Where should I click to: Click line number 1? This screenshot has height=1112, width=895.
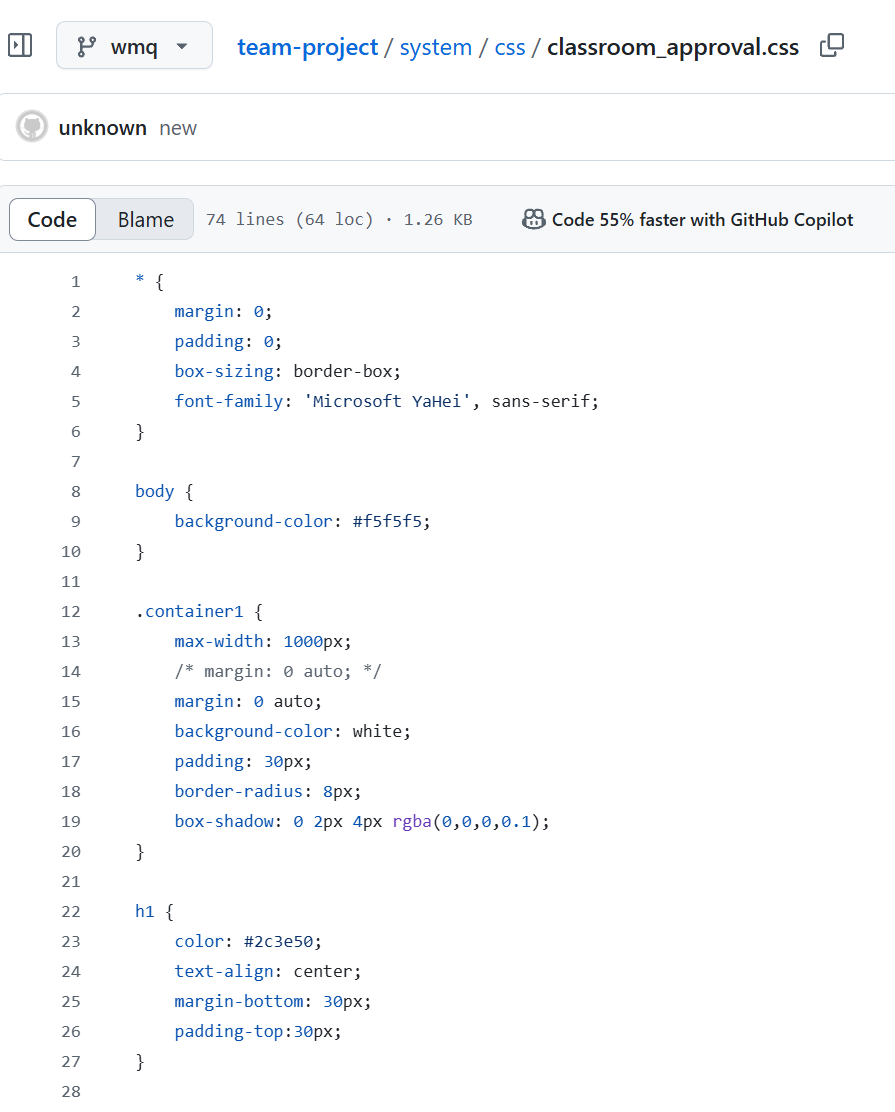[75, 281]
